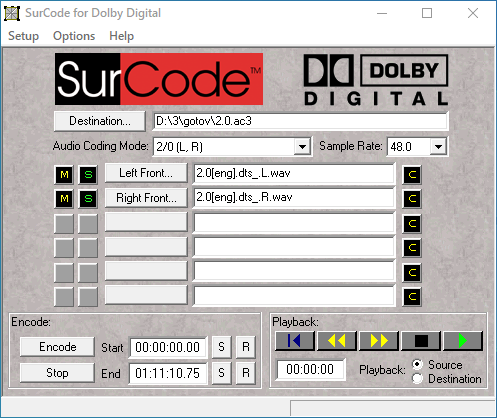This screenshot has width=497, height=418.
Task: Mute the Left Front channel
Action: tap(64, 175)
